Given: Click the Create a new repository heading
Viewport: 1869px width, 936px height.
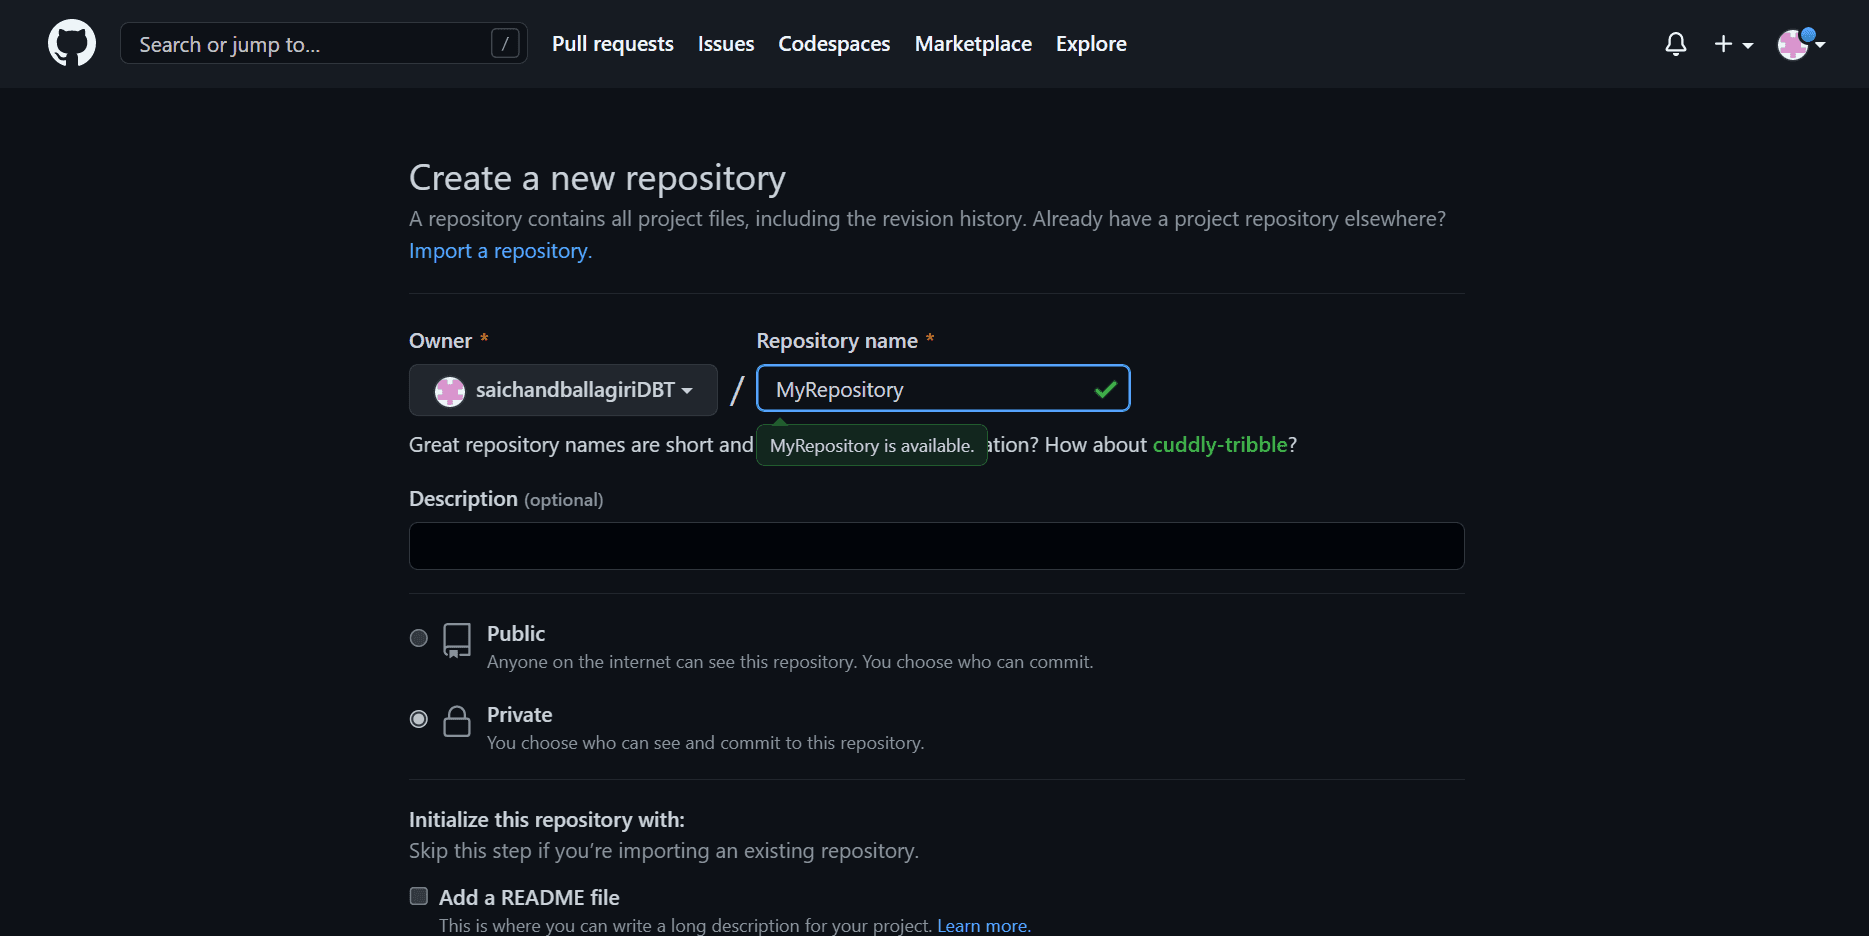Looking at the screenshot, I should 597,178.
